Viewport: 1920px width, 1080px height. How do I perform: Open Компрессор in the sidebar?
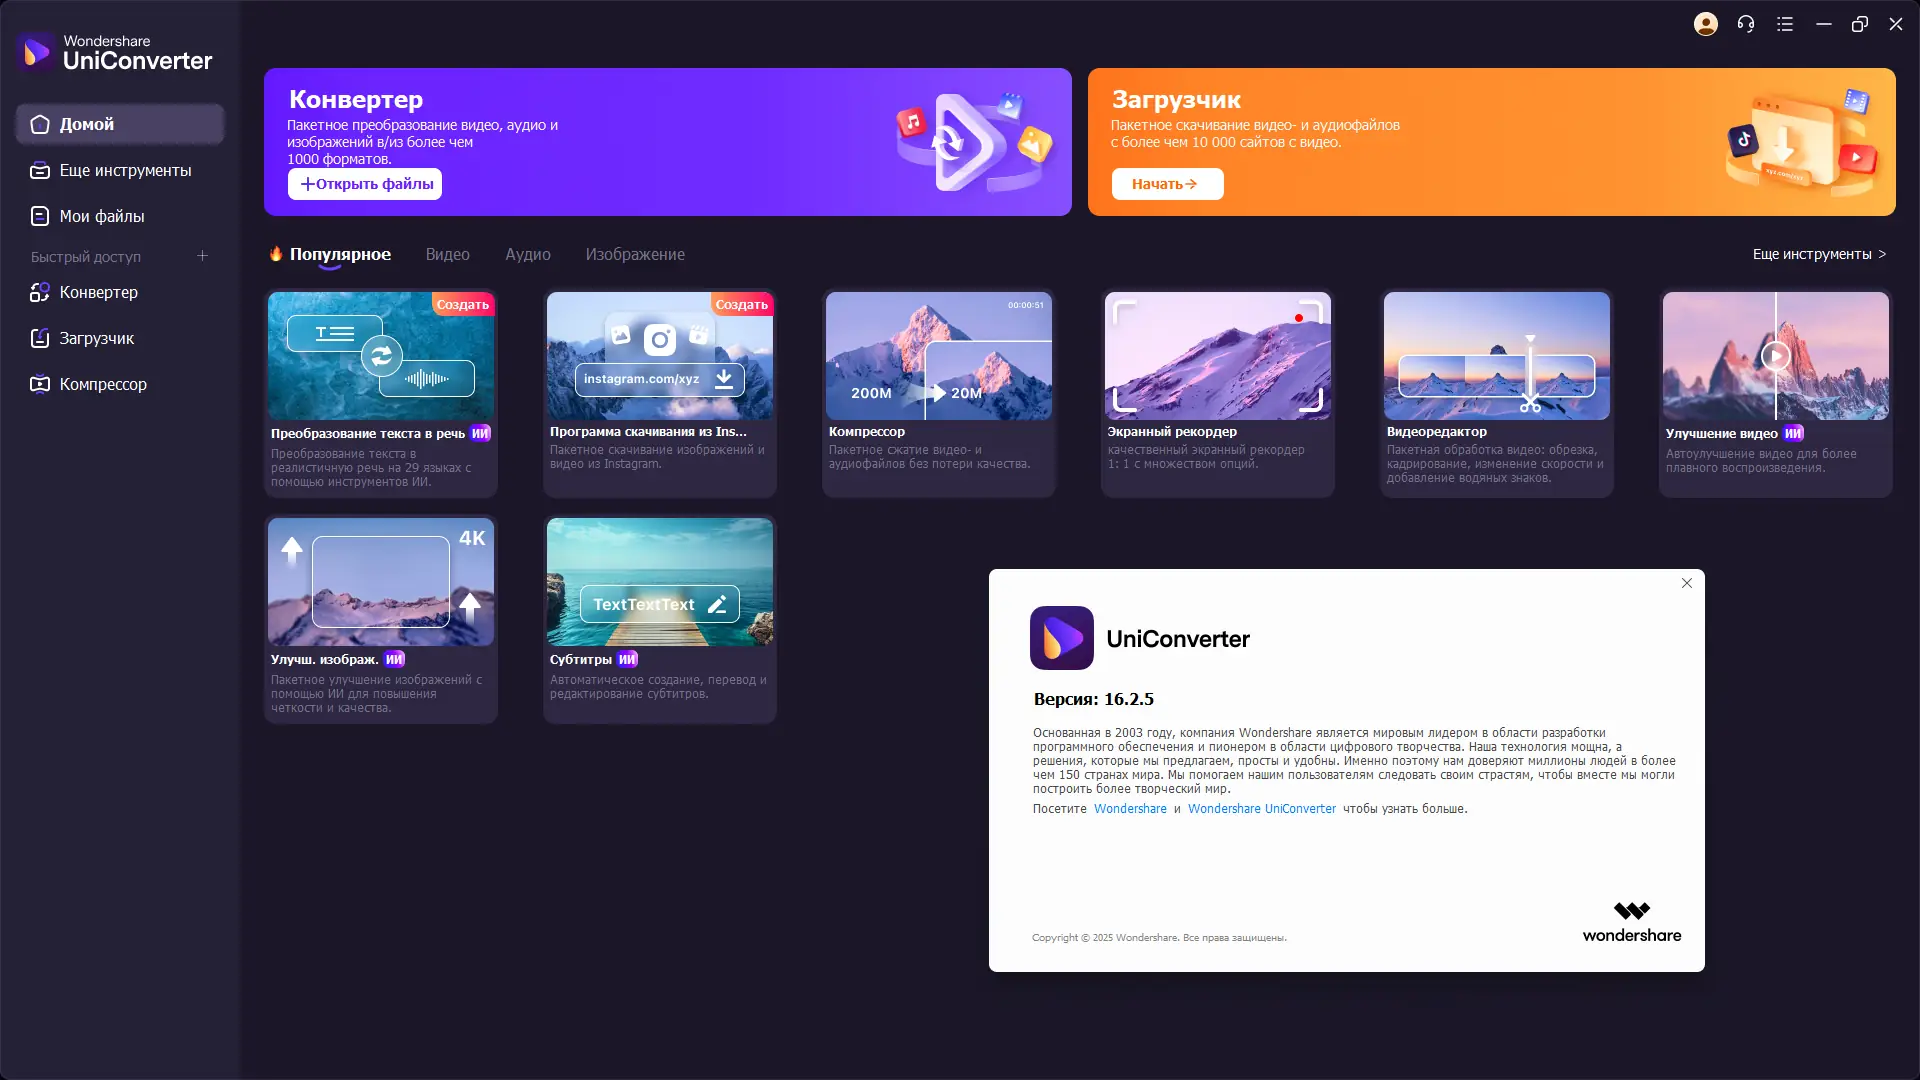[x=102, y=384]
